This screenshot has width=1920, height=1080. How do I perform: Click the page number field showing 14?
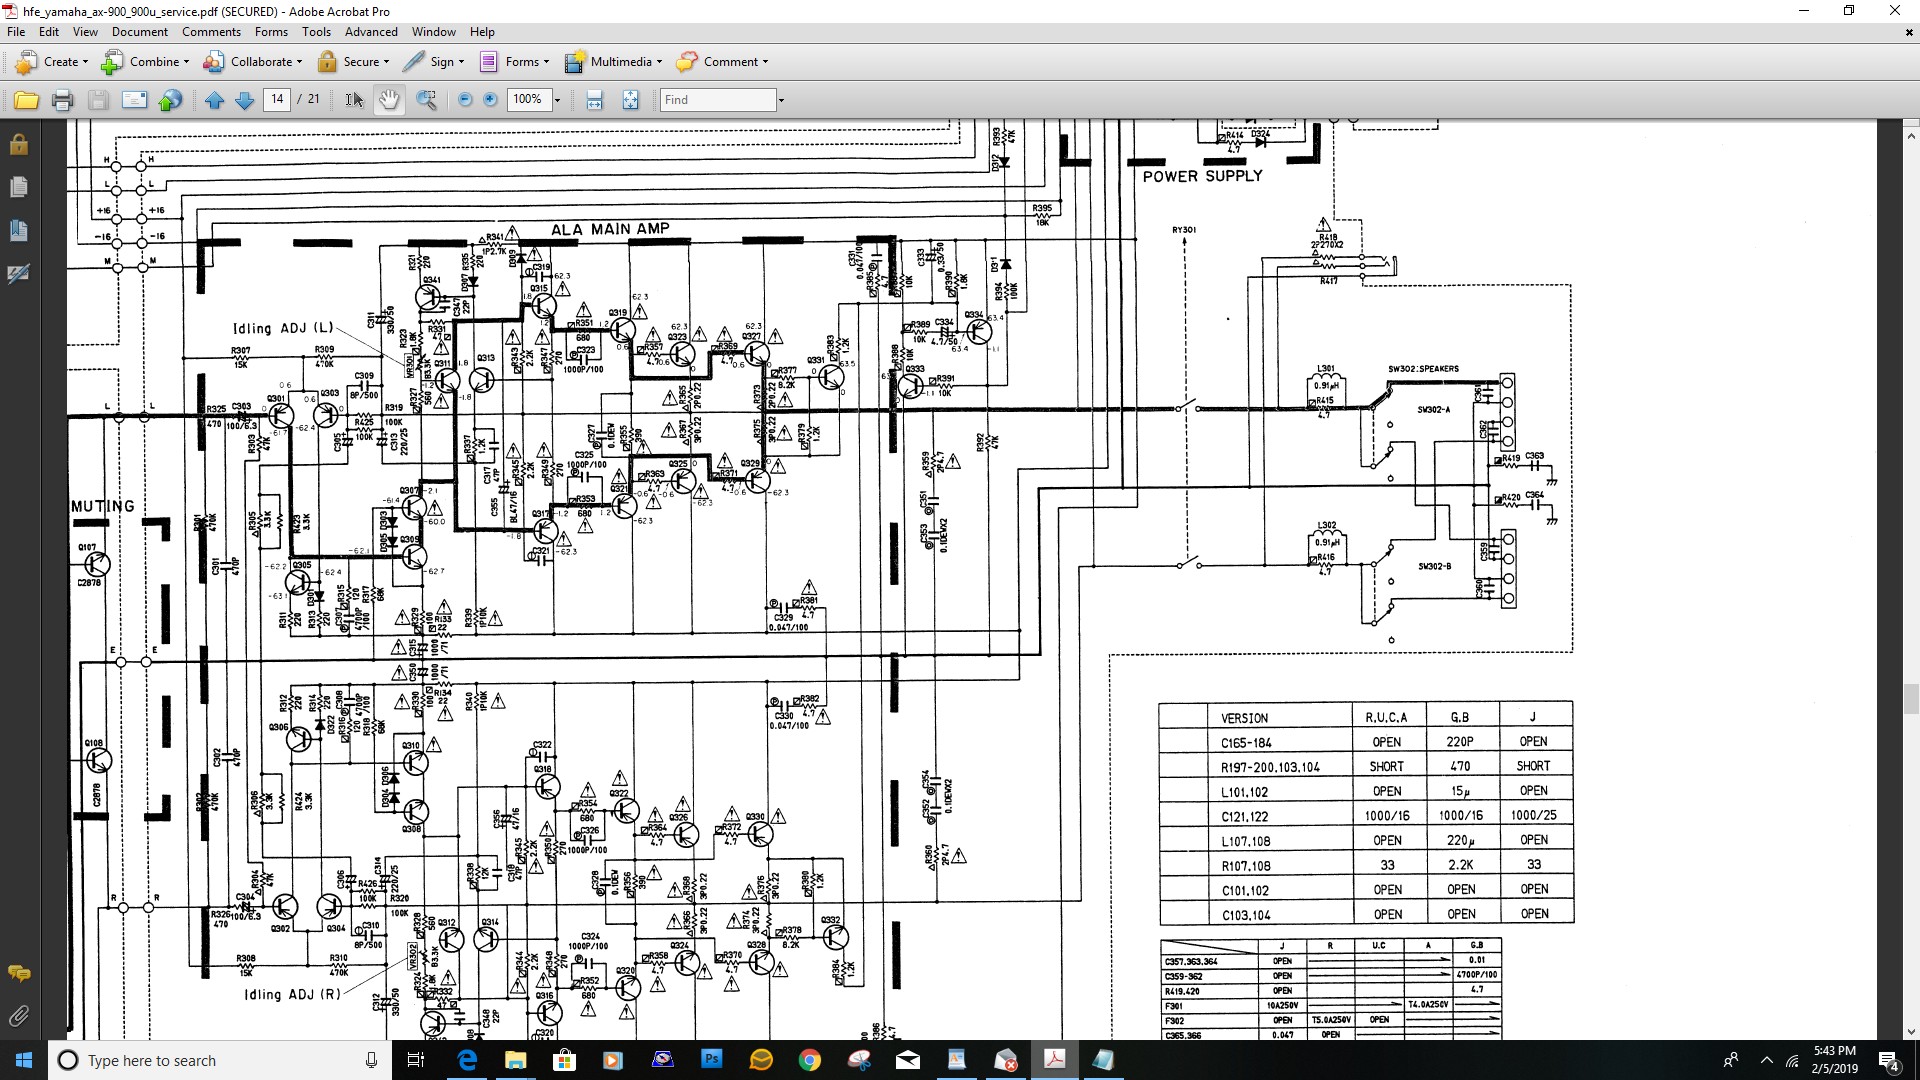point(277,99)
